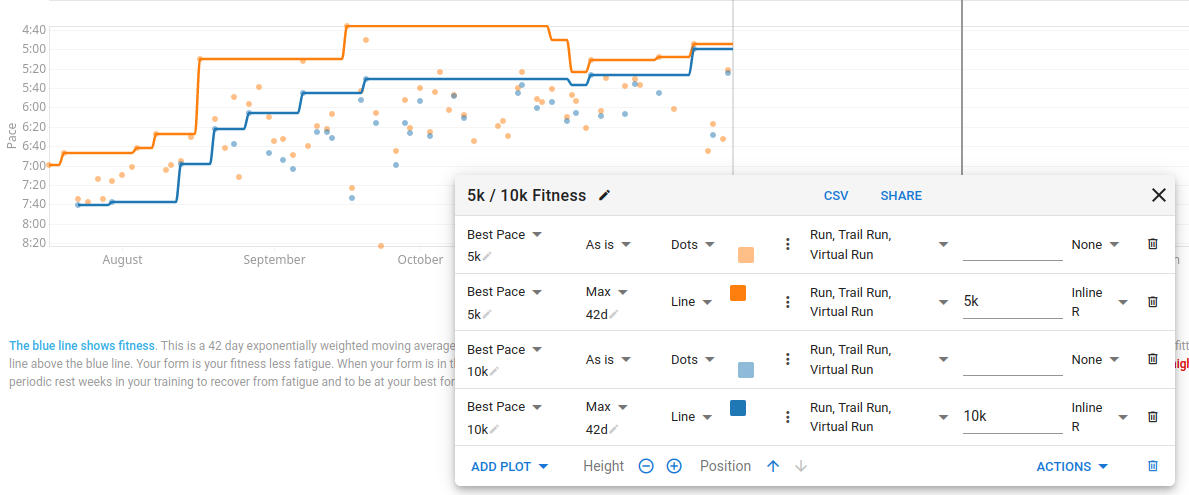Screen dimensions: 1189x495
Task: Delete the 5k dots plot row
Action: (1153, 244)
